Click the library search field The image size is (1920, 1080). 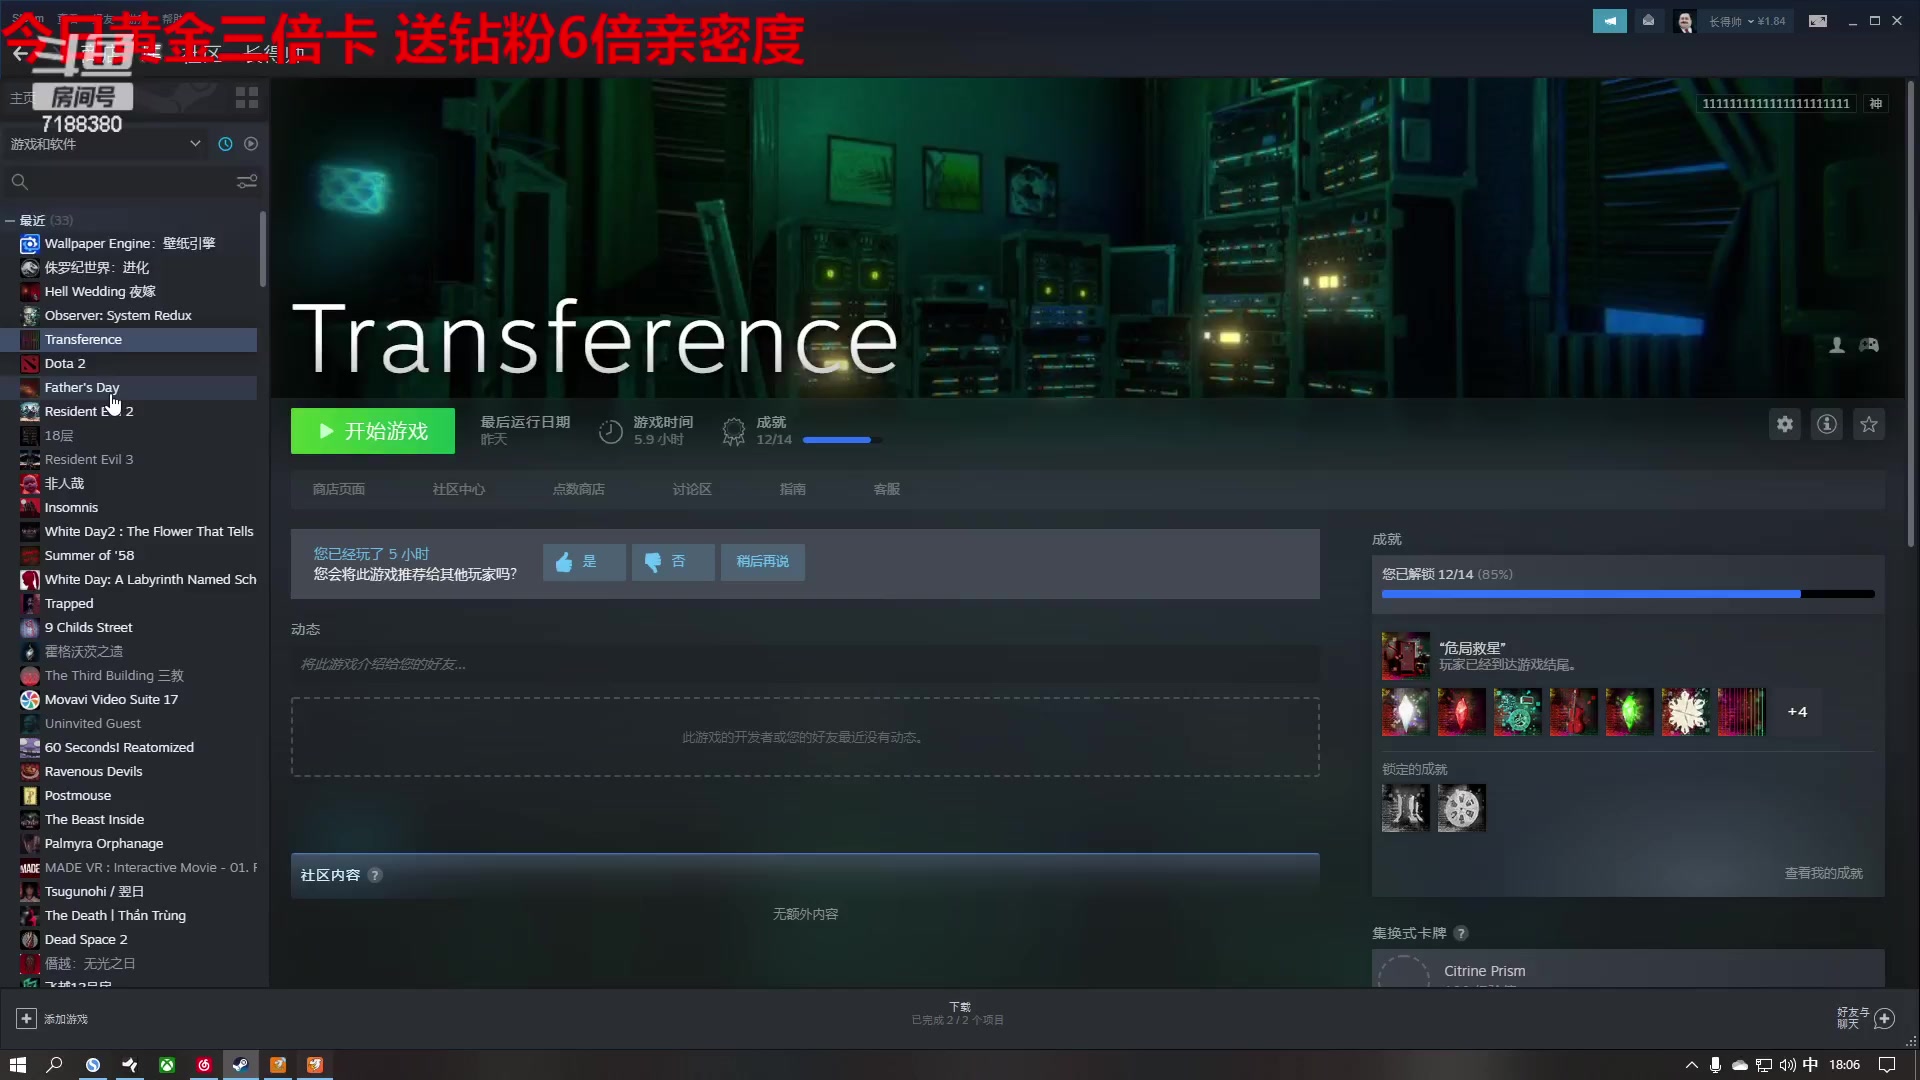pyautogui.click(x=120, y=182)
